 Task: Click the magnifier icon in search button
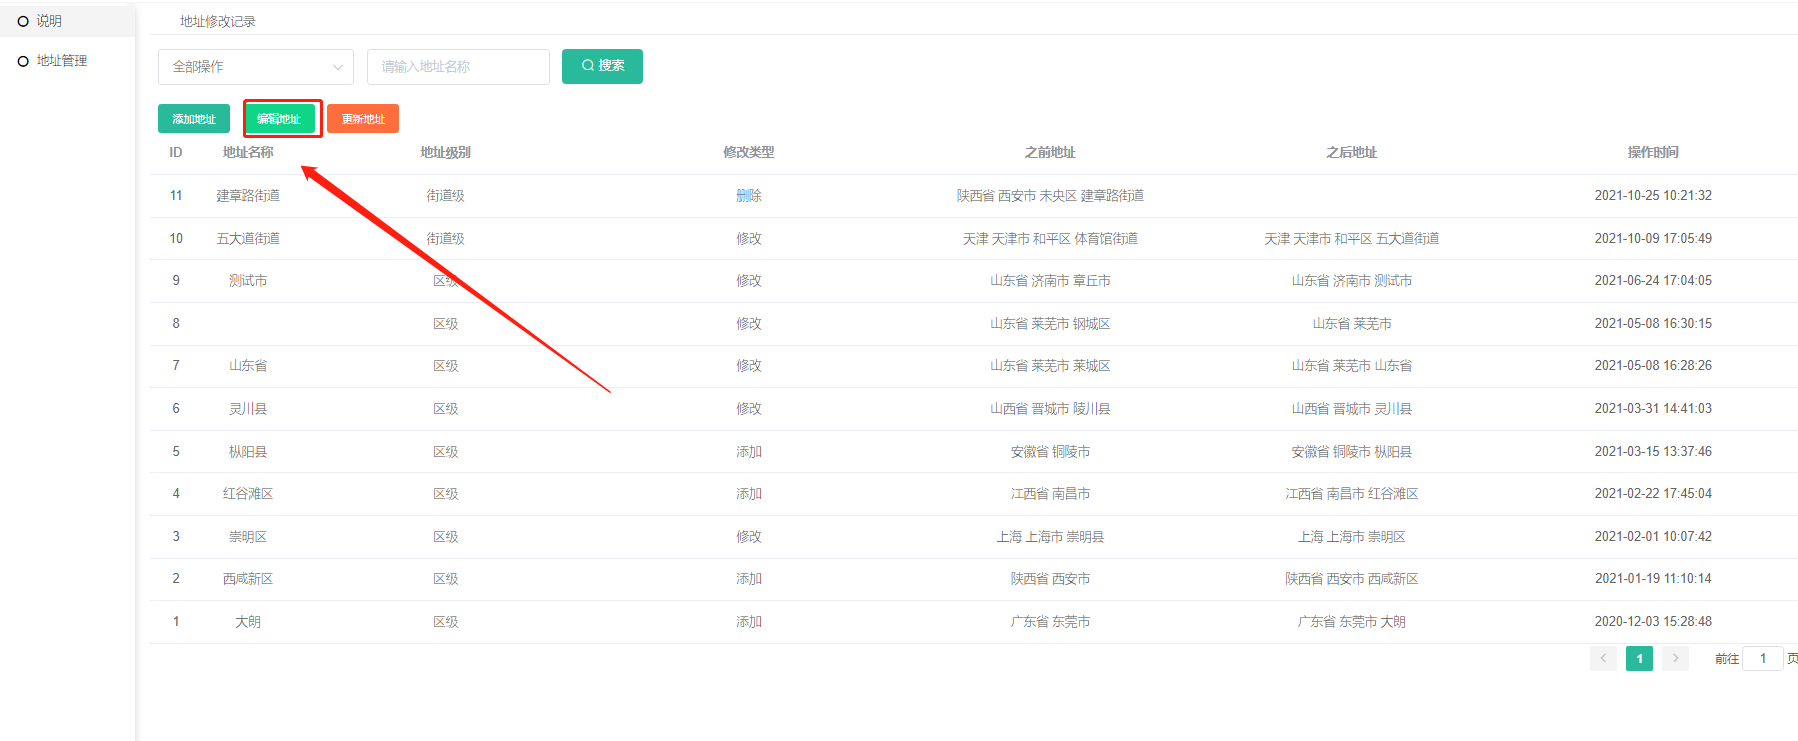tap(588, 65)
